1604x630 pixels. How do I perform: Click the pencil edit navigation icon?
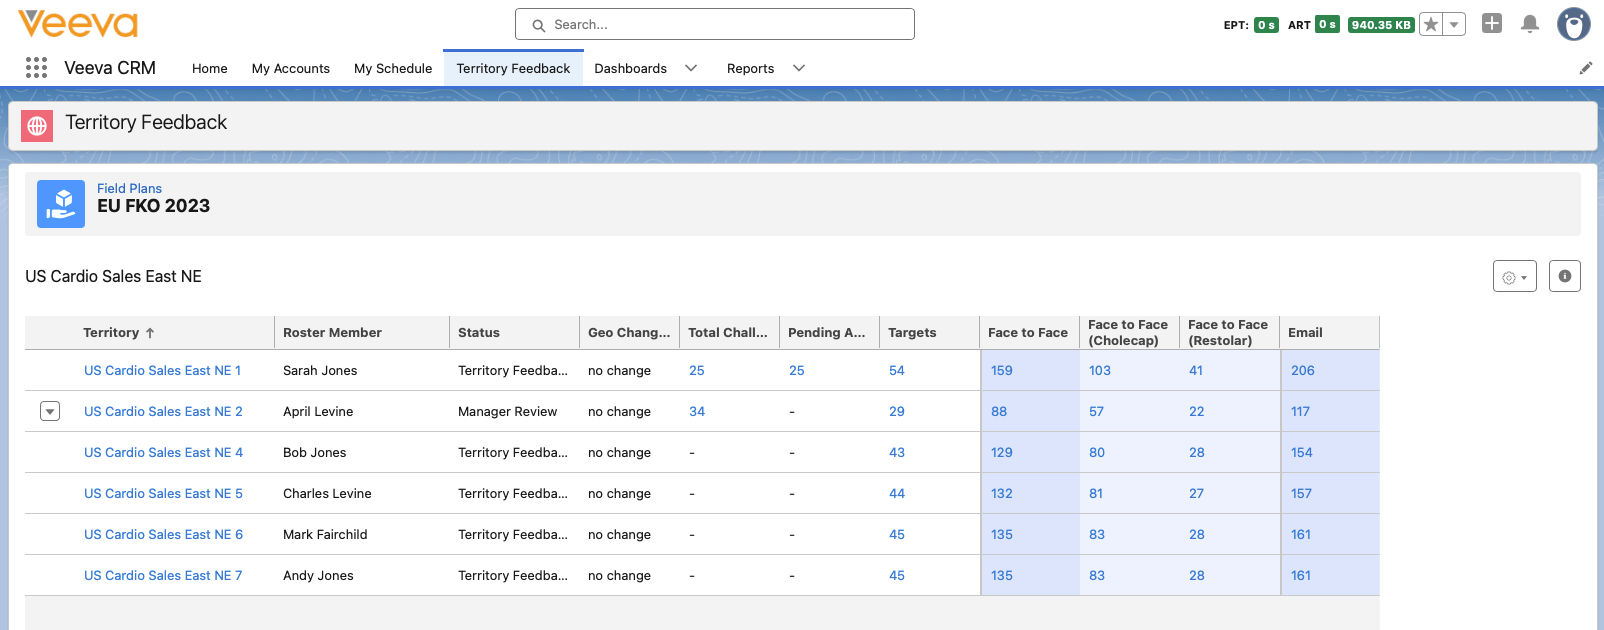[1586, 68]
